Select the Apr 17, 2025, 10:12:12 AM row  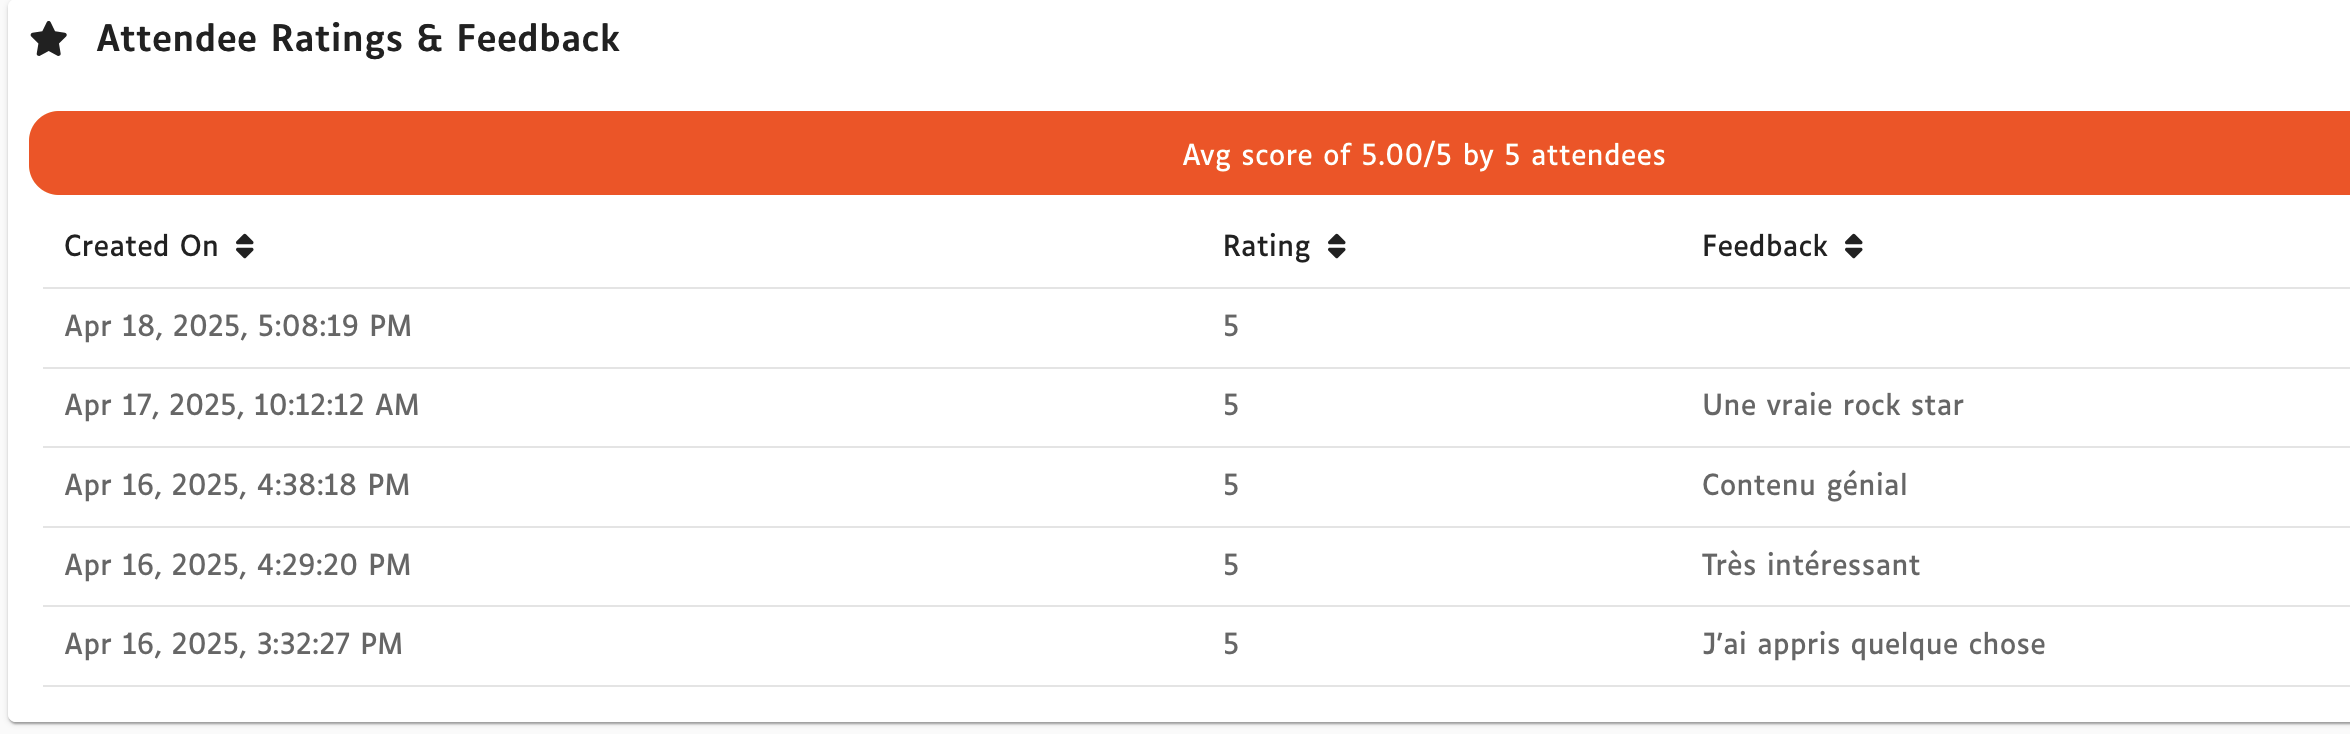click(x=242, y=405)
